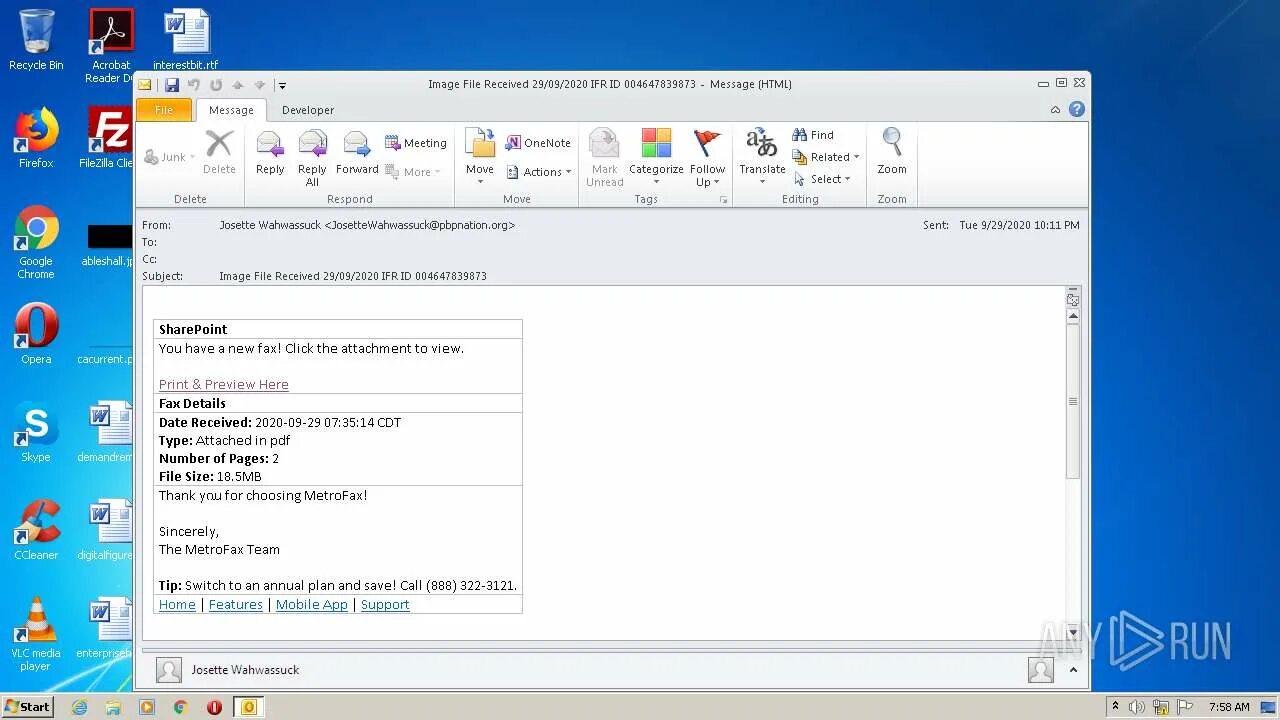
Task: Open the Select dropdown
Action: coord(822,179)
